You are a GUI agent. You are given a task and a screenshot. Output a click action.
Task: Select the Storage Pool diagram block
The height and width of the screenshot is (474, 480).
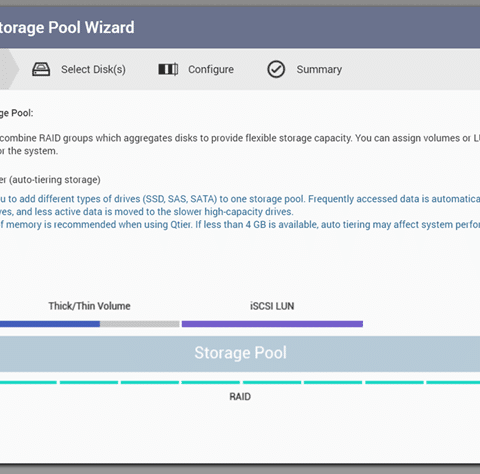click(x=240, y=353)
